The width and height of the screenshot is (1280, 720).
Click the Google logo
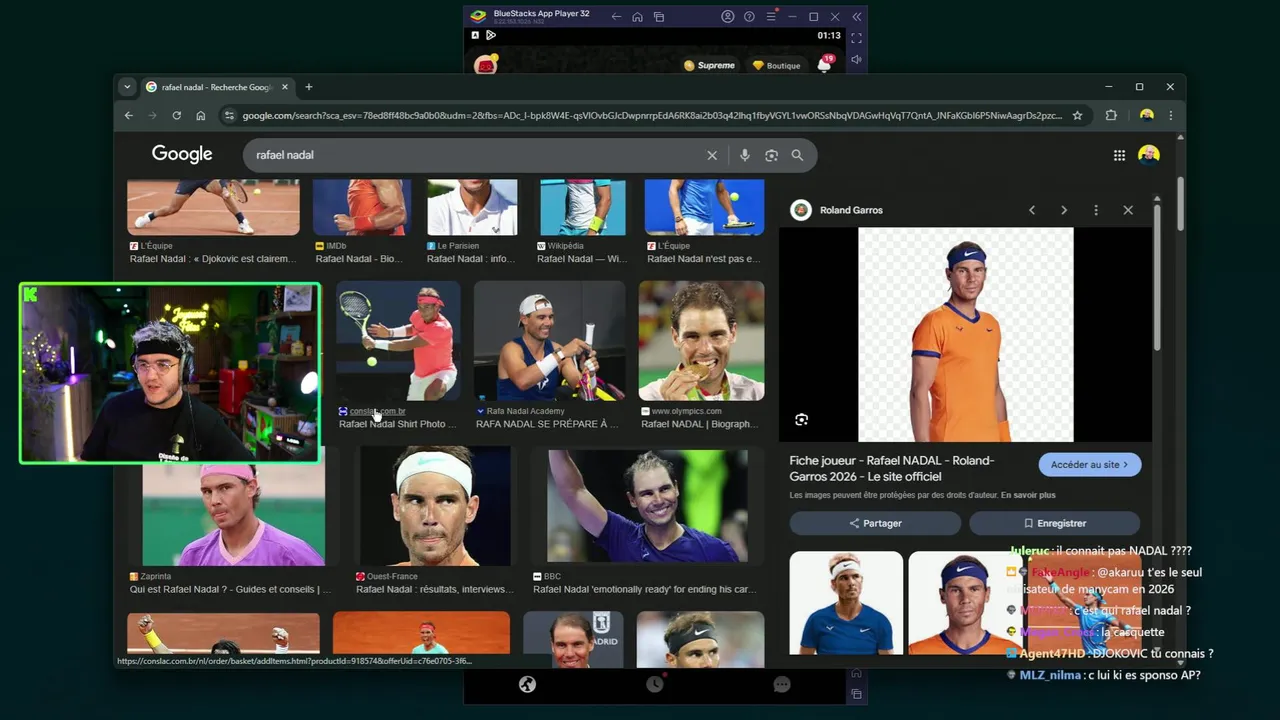point(182,154)
